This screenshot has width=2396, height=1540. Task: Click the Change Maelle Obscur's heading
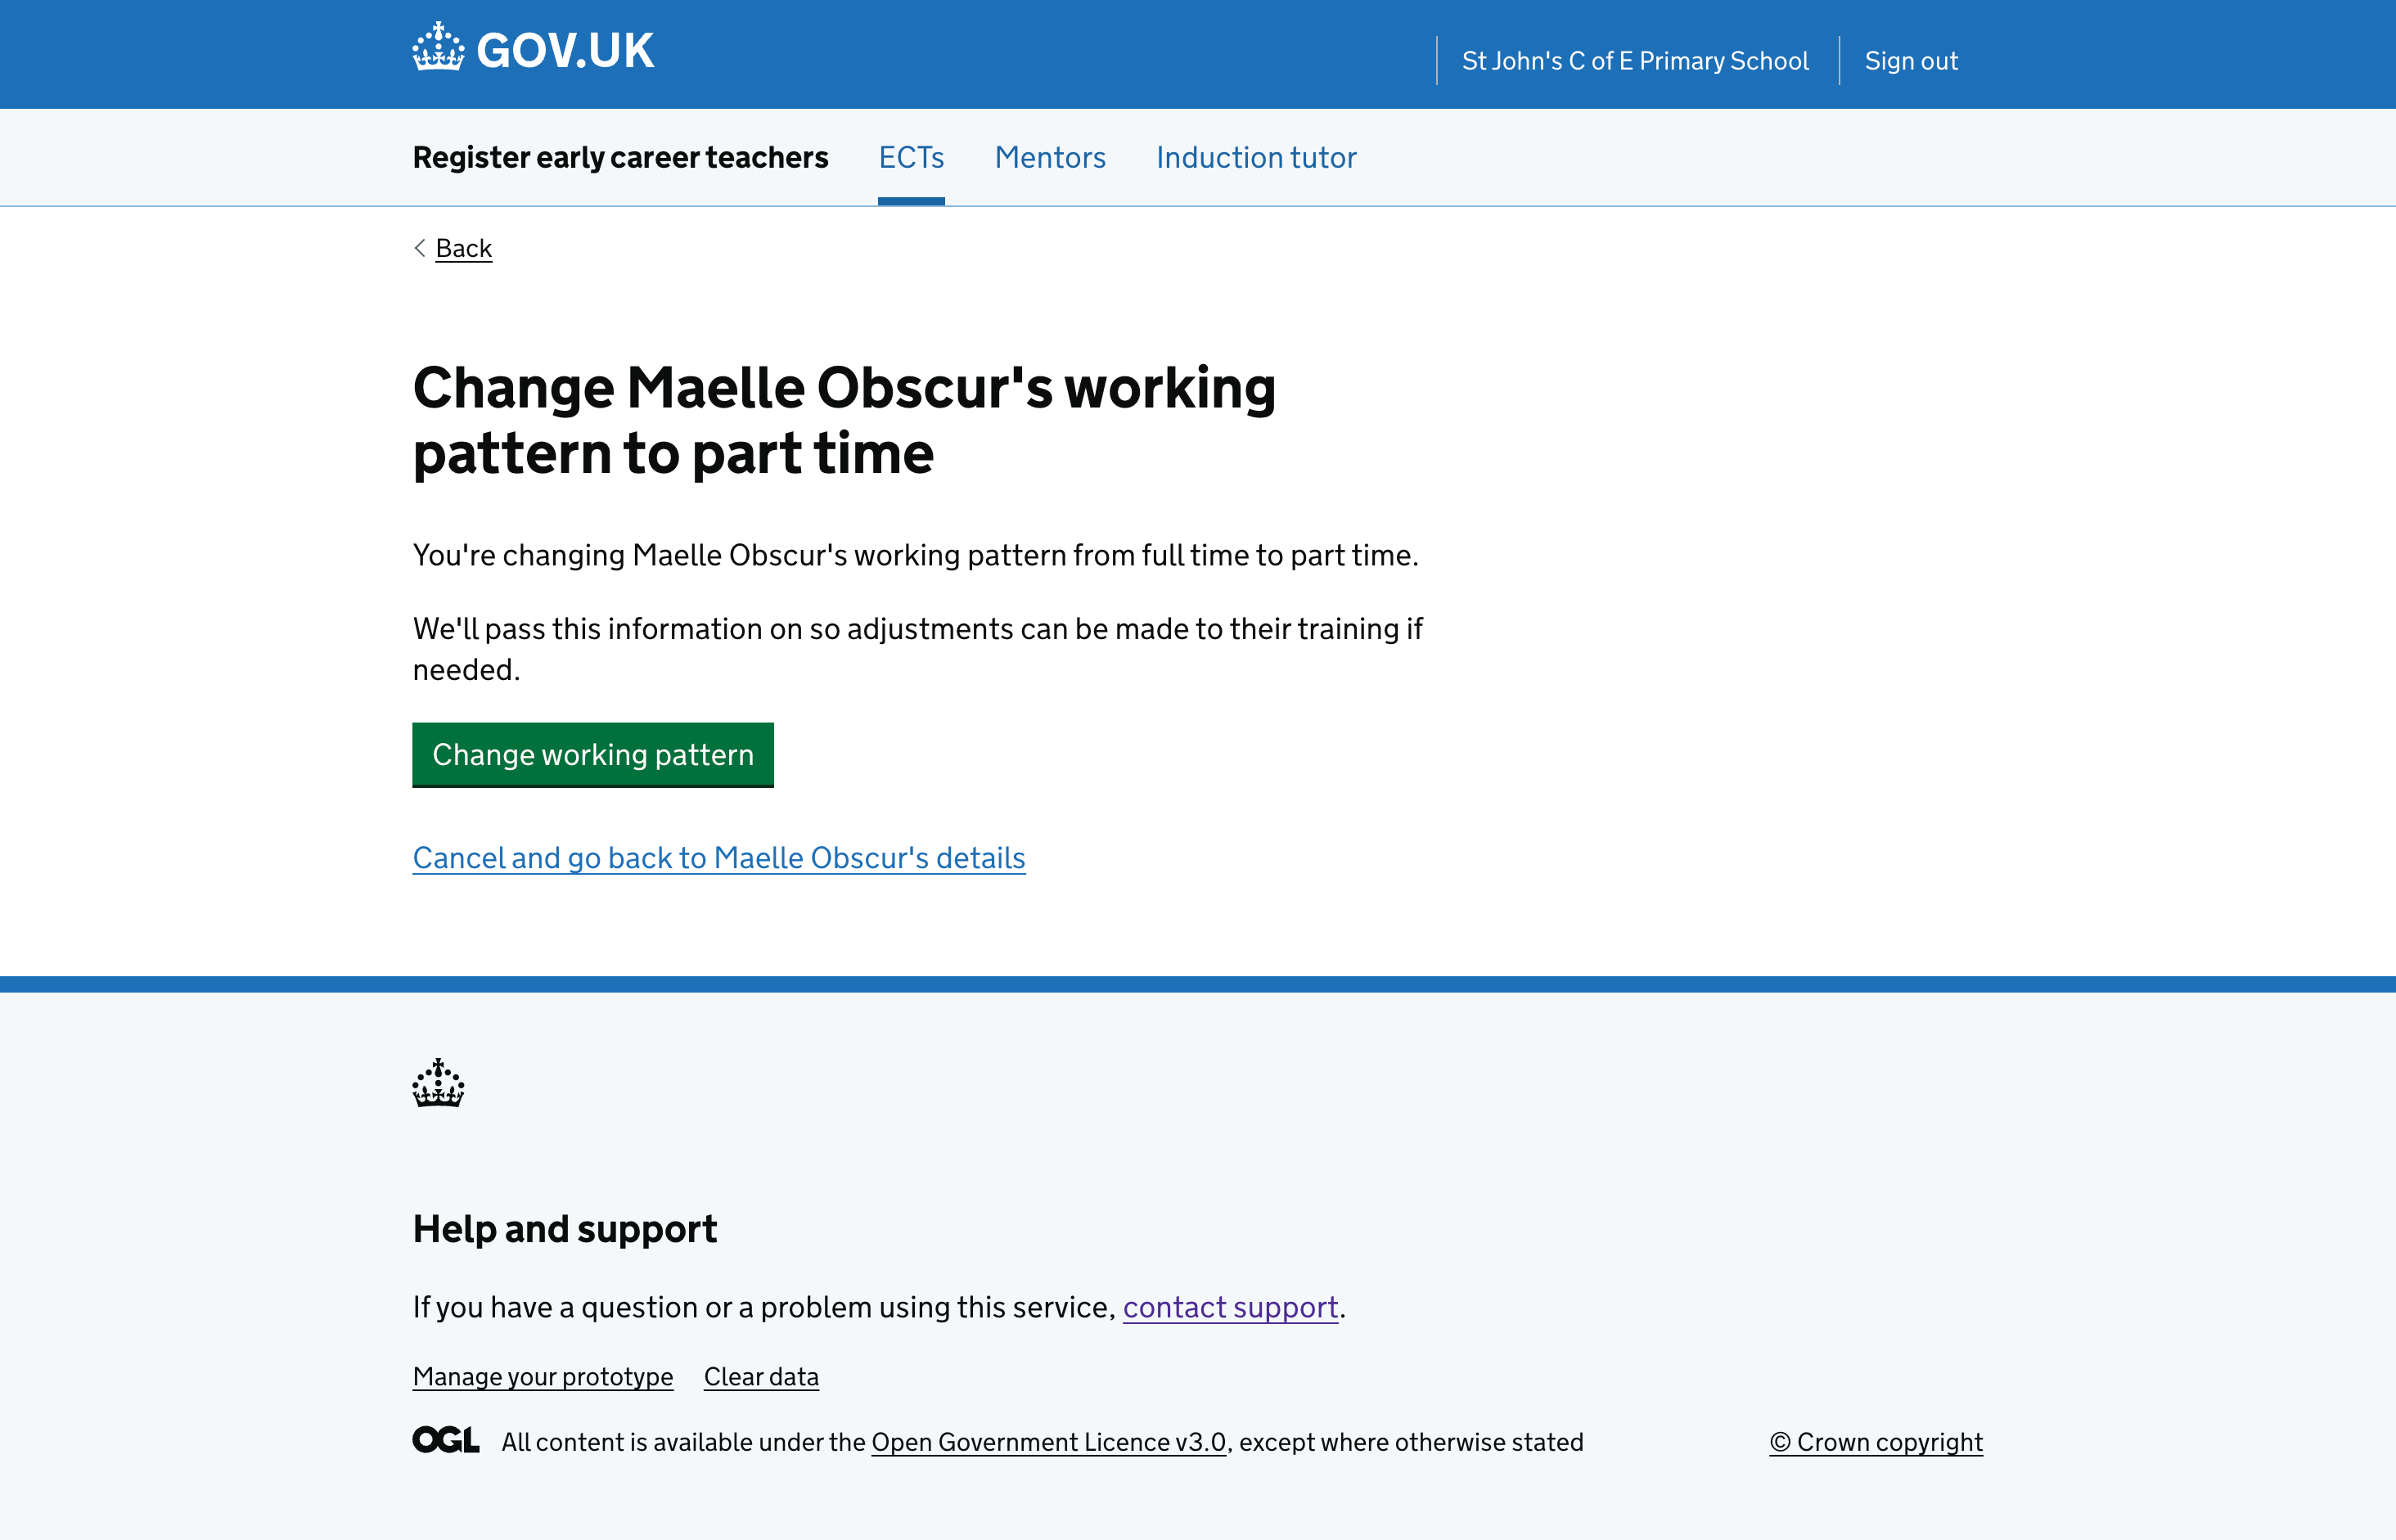point(844,420)
